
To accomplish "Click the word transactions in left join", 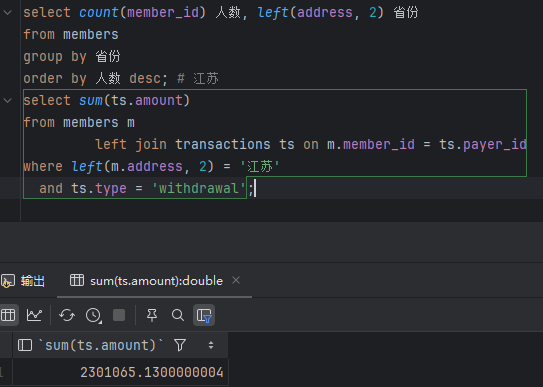I will pos(223,145).
